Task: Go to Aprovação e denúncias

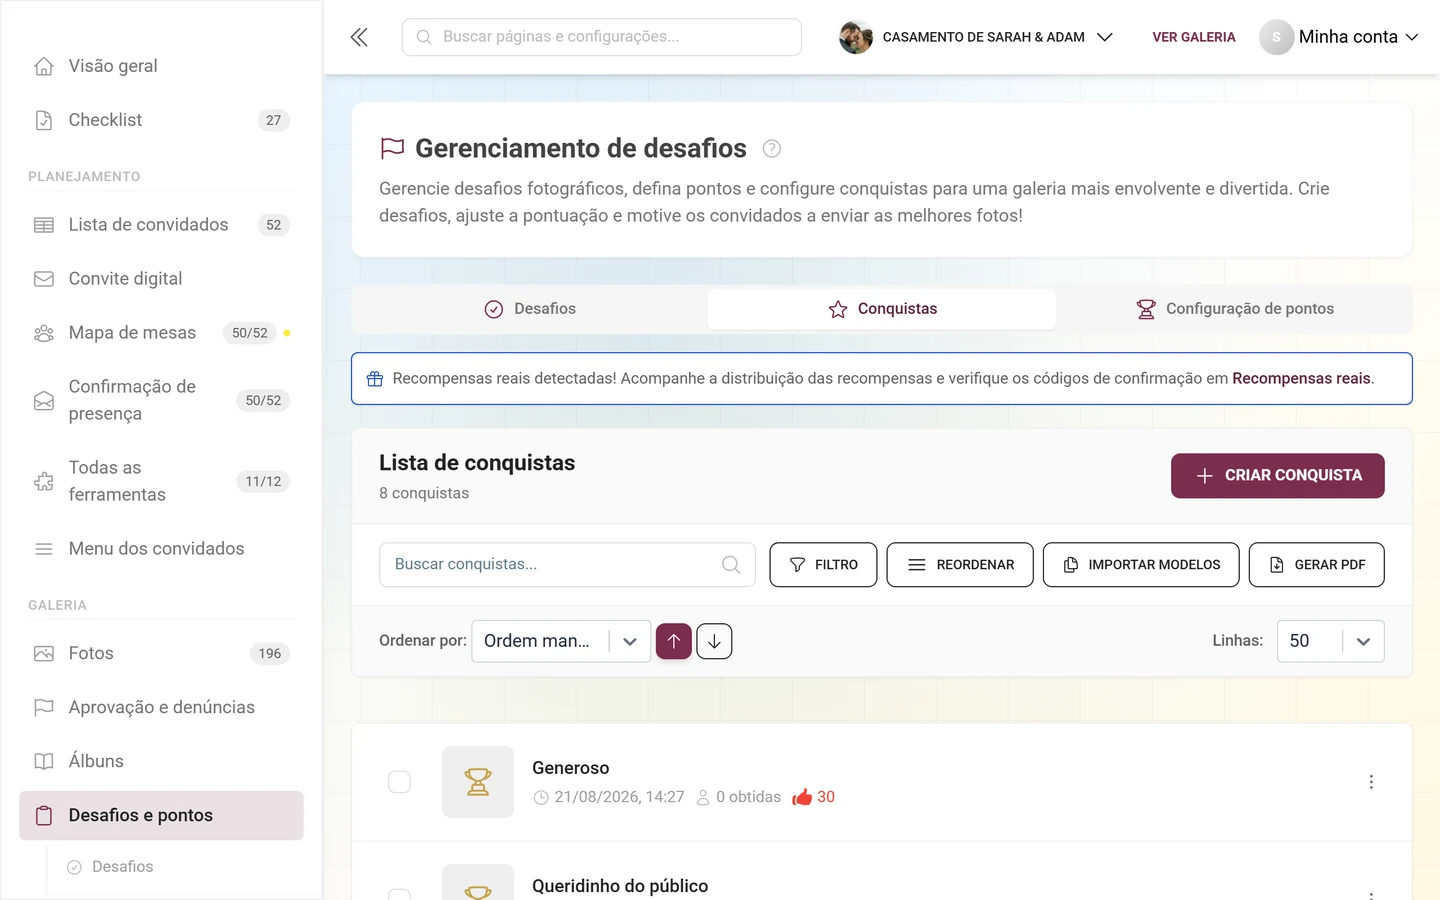Action: [161, 708]
